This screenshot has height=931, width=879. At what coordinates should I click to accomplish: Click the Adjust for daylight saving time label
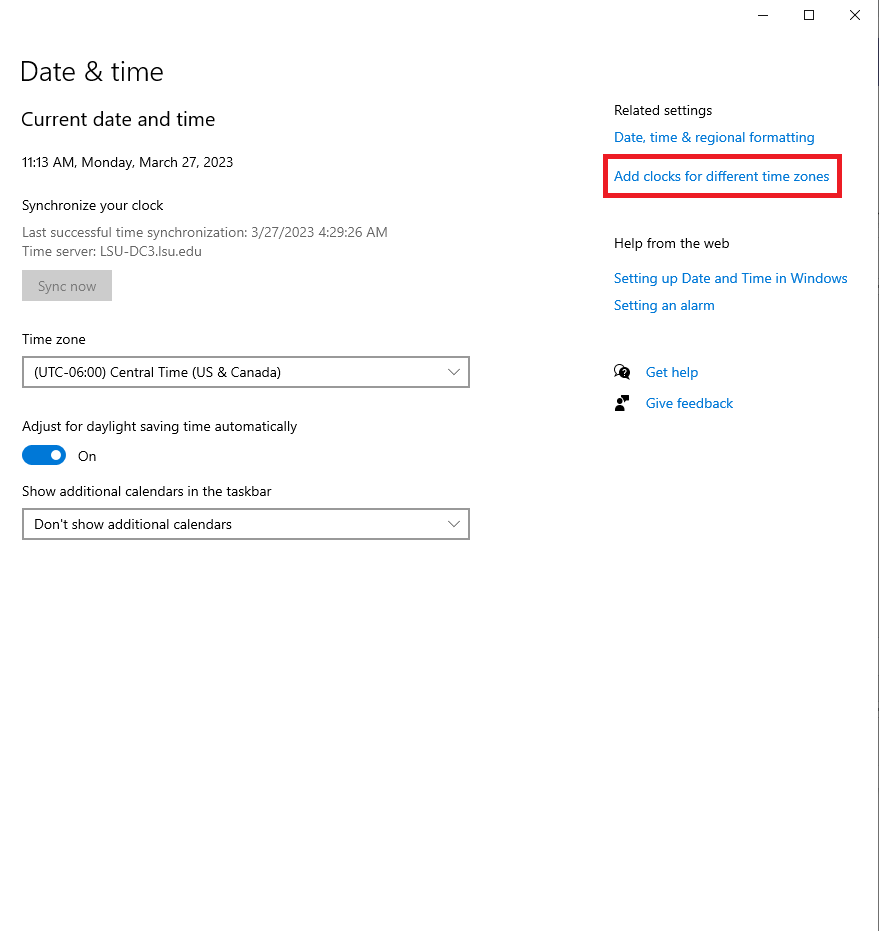tap(159, 426)
